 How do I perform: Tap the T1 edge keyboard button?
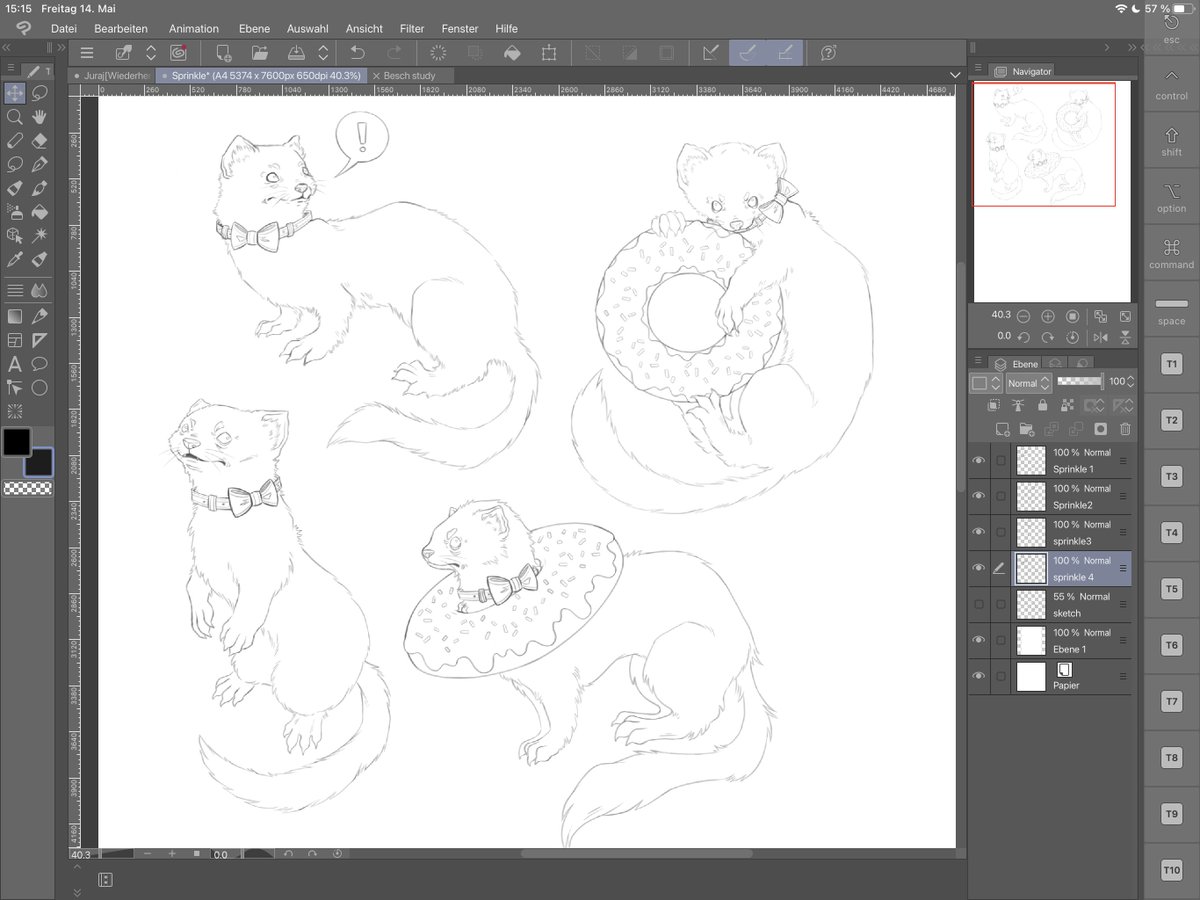coord(1172,364)
